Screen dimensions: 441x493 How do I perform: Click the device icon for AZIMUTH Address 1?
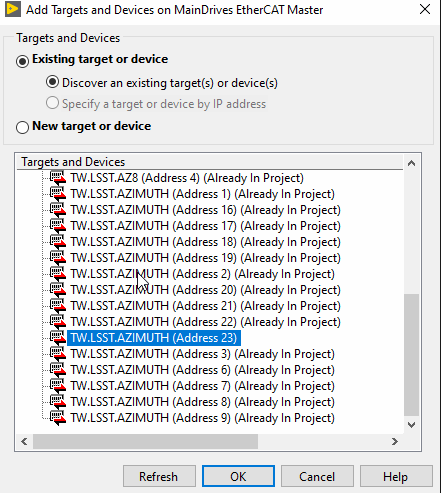click(58, 194)
